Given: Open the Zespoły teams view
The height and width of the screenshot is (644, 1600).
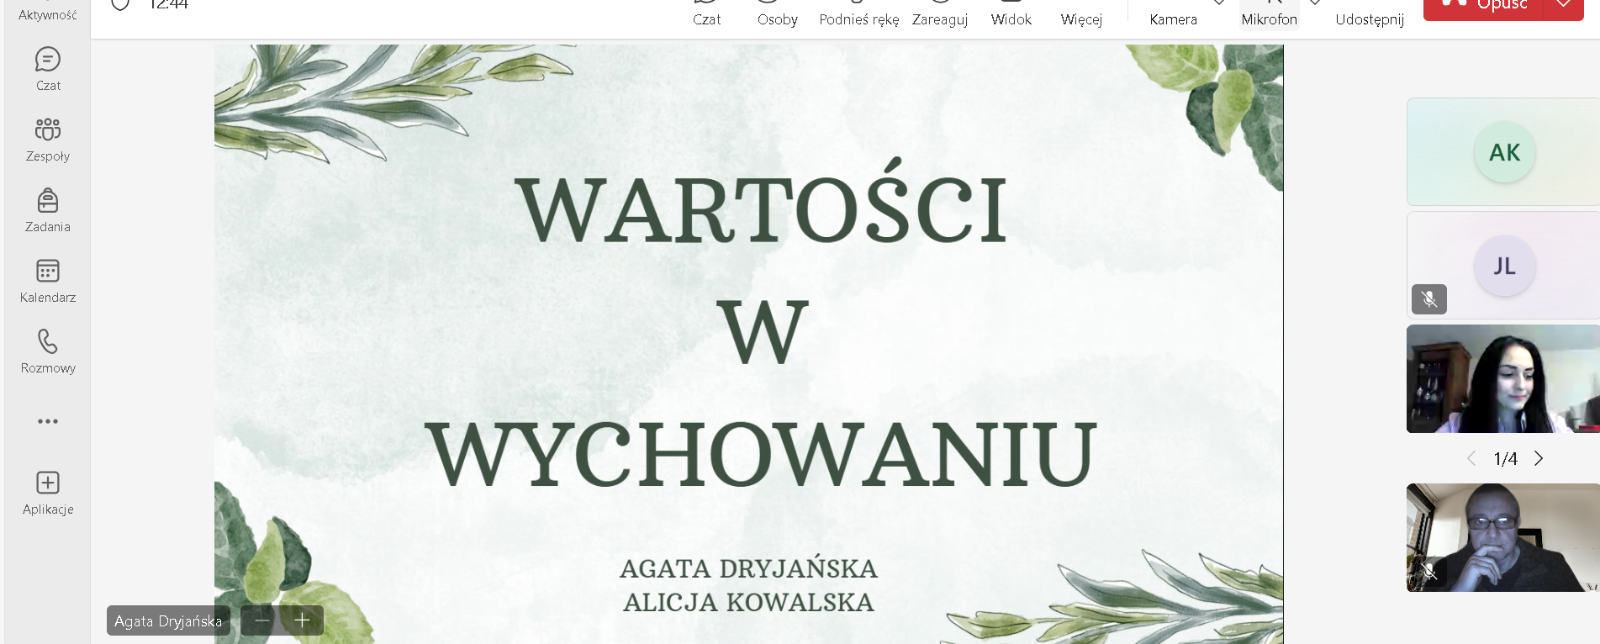Looking at the screenshot, I should 48,139.
